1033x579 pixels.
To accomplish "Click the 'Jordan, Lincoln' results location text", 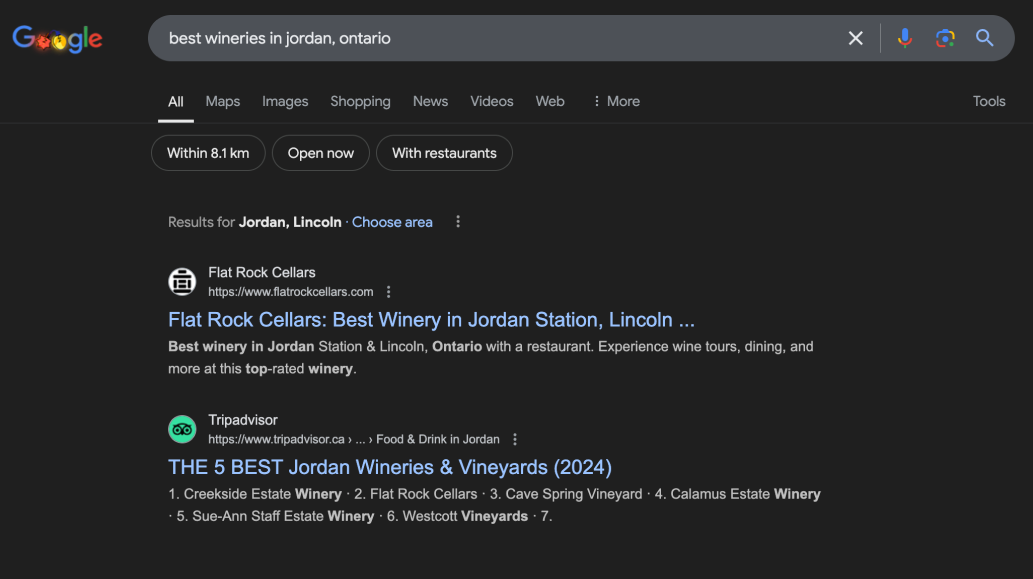I will tap(290, 222).
